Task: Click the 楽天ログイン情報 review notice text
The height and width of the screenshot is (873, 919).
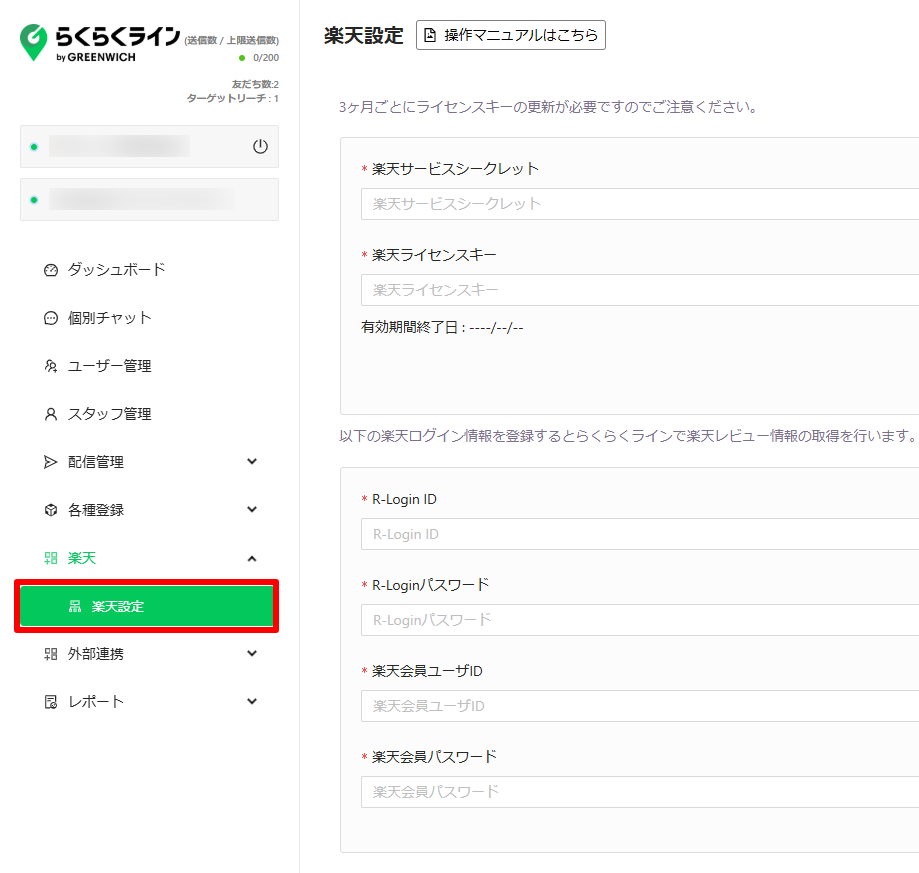Action: pyautogui.click(x=627, y=436)
